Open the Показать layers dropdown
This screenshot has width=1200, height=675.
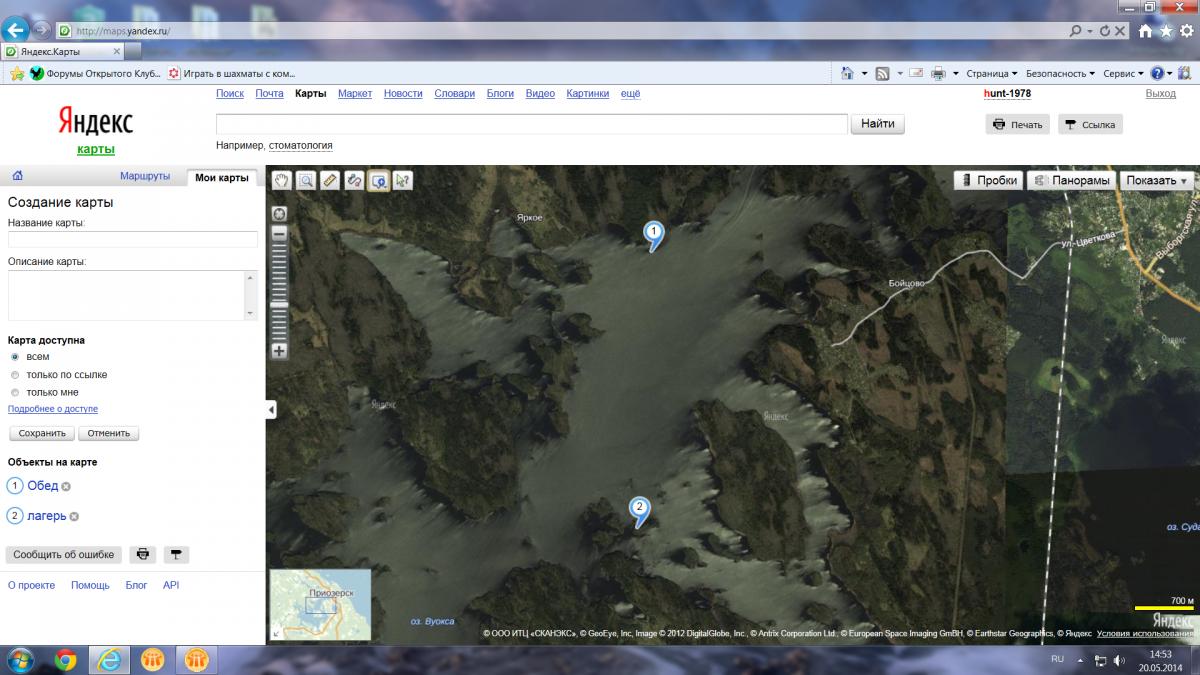(1157, 181)
